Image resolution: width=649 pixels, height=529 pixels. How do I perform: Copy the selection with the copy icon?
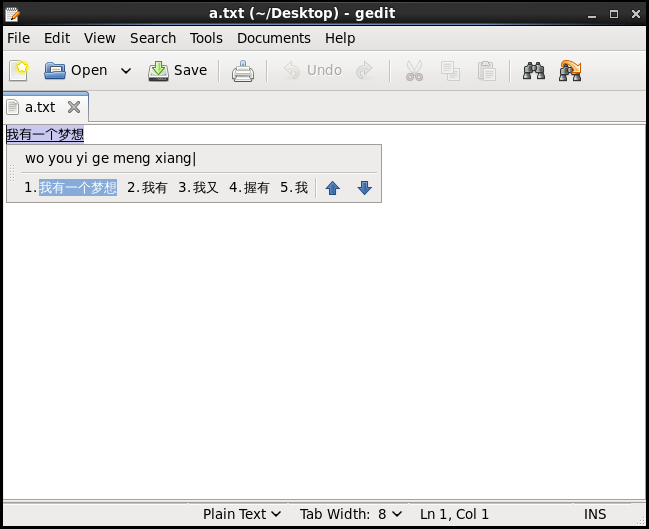coord(450,71)
